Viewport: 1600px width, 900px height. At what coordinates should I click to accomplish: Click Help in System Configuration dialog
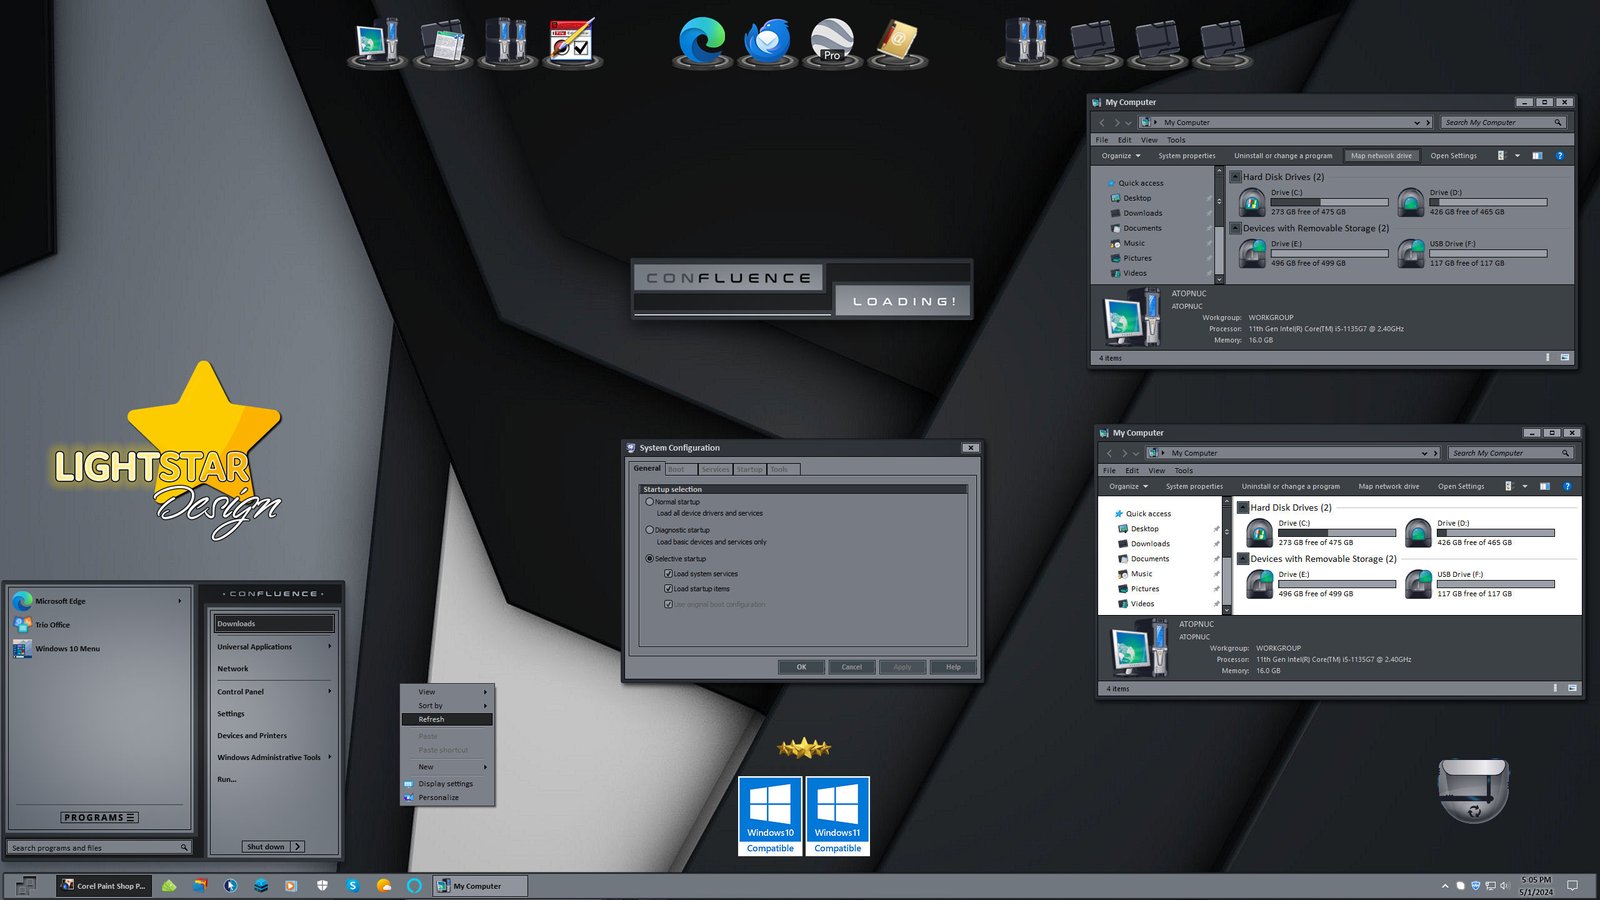point(953,667)
